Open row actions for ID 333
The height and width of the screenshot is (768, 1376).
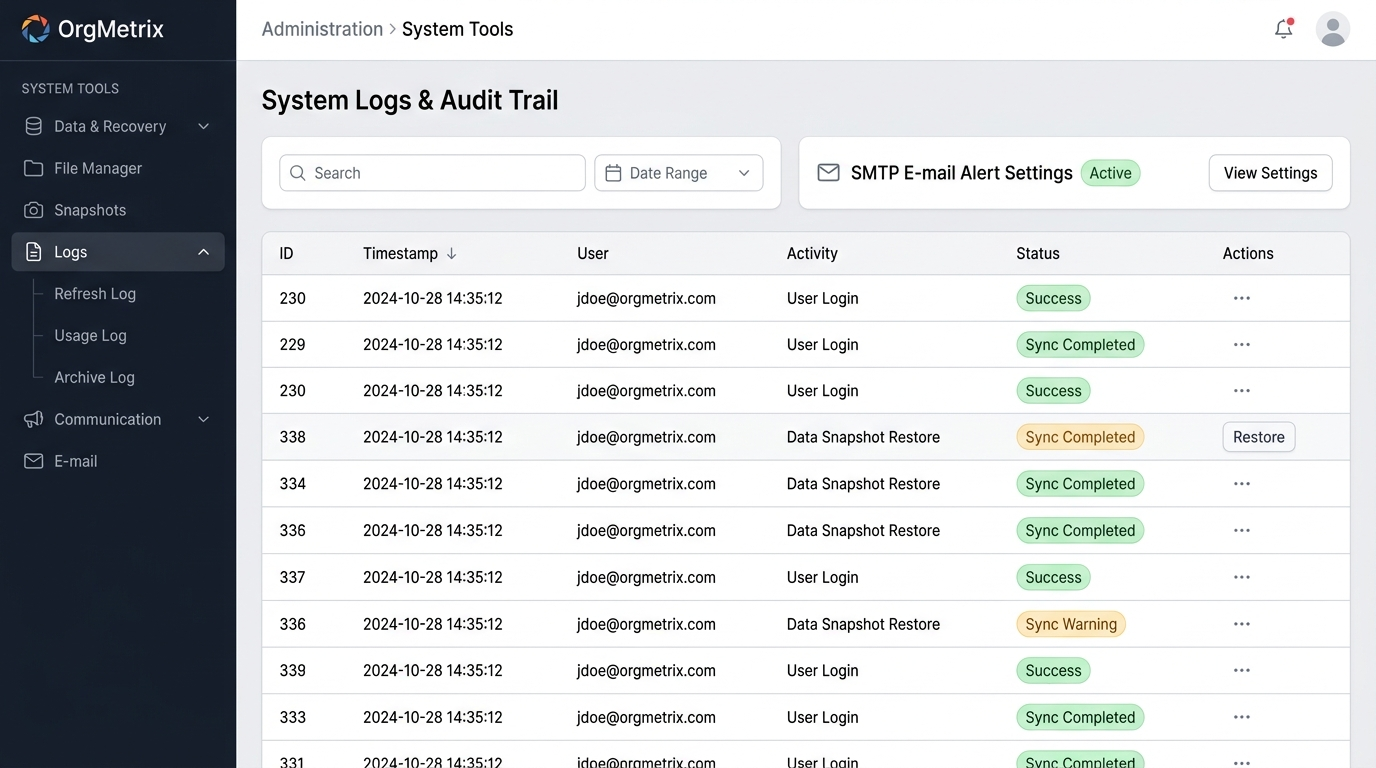click(1242, 717)
